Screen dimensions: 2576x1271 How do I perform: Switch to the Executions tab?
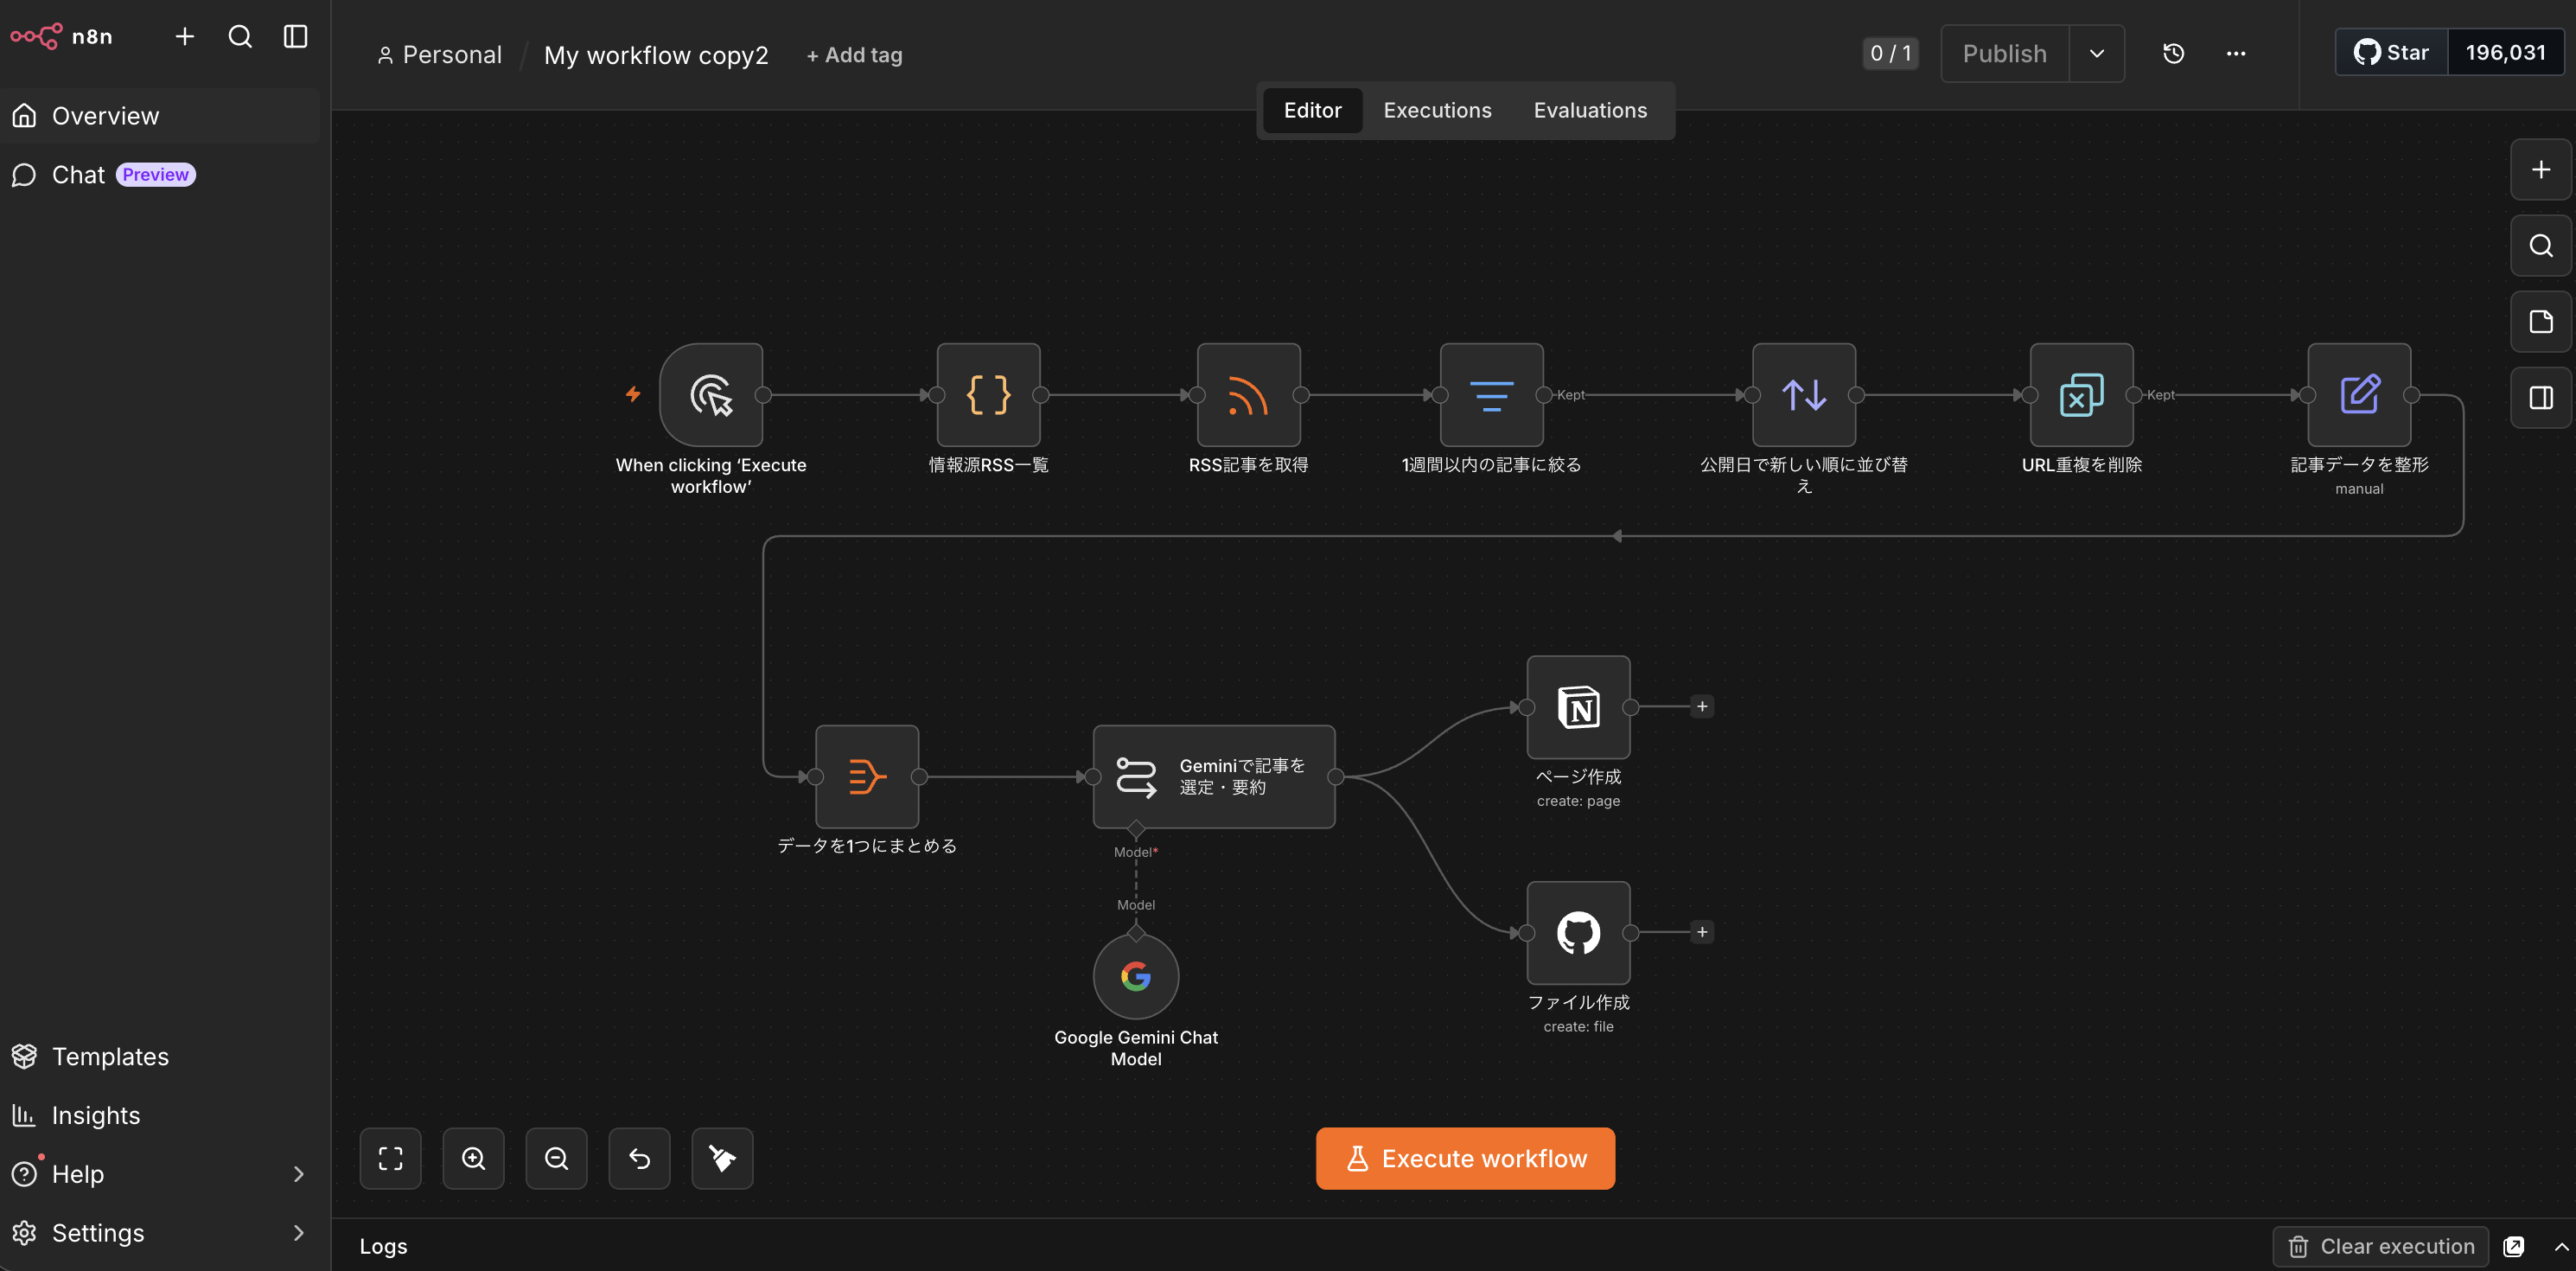1437,110
